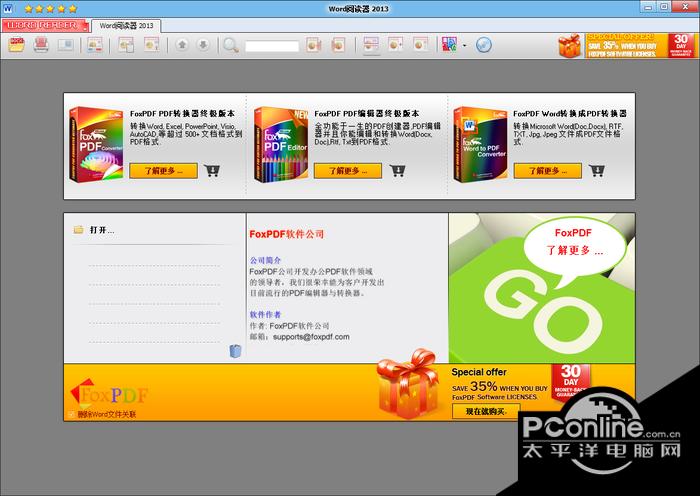Click the gift box icon in the toolbar
This screenshot has width=700, height=496.
pyautogui.click(x=570, y=46)
